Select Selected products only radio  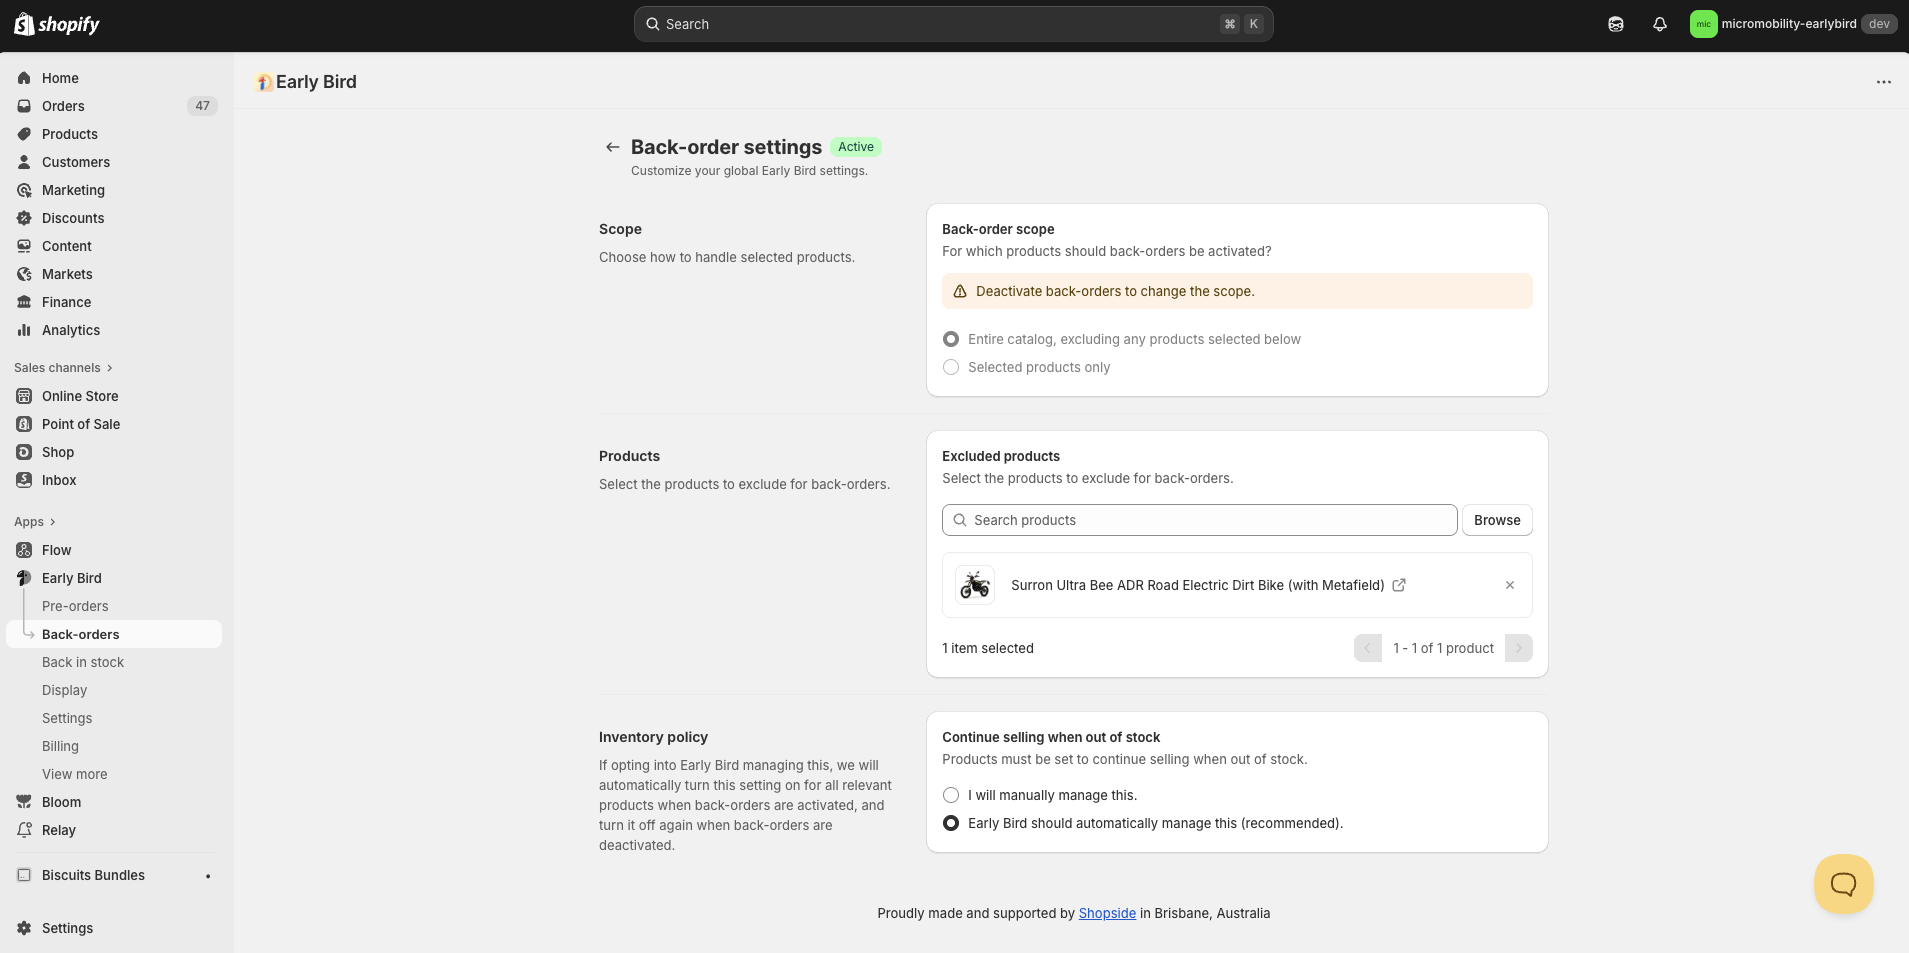tap(951, 367)
